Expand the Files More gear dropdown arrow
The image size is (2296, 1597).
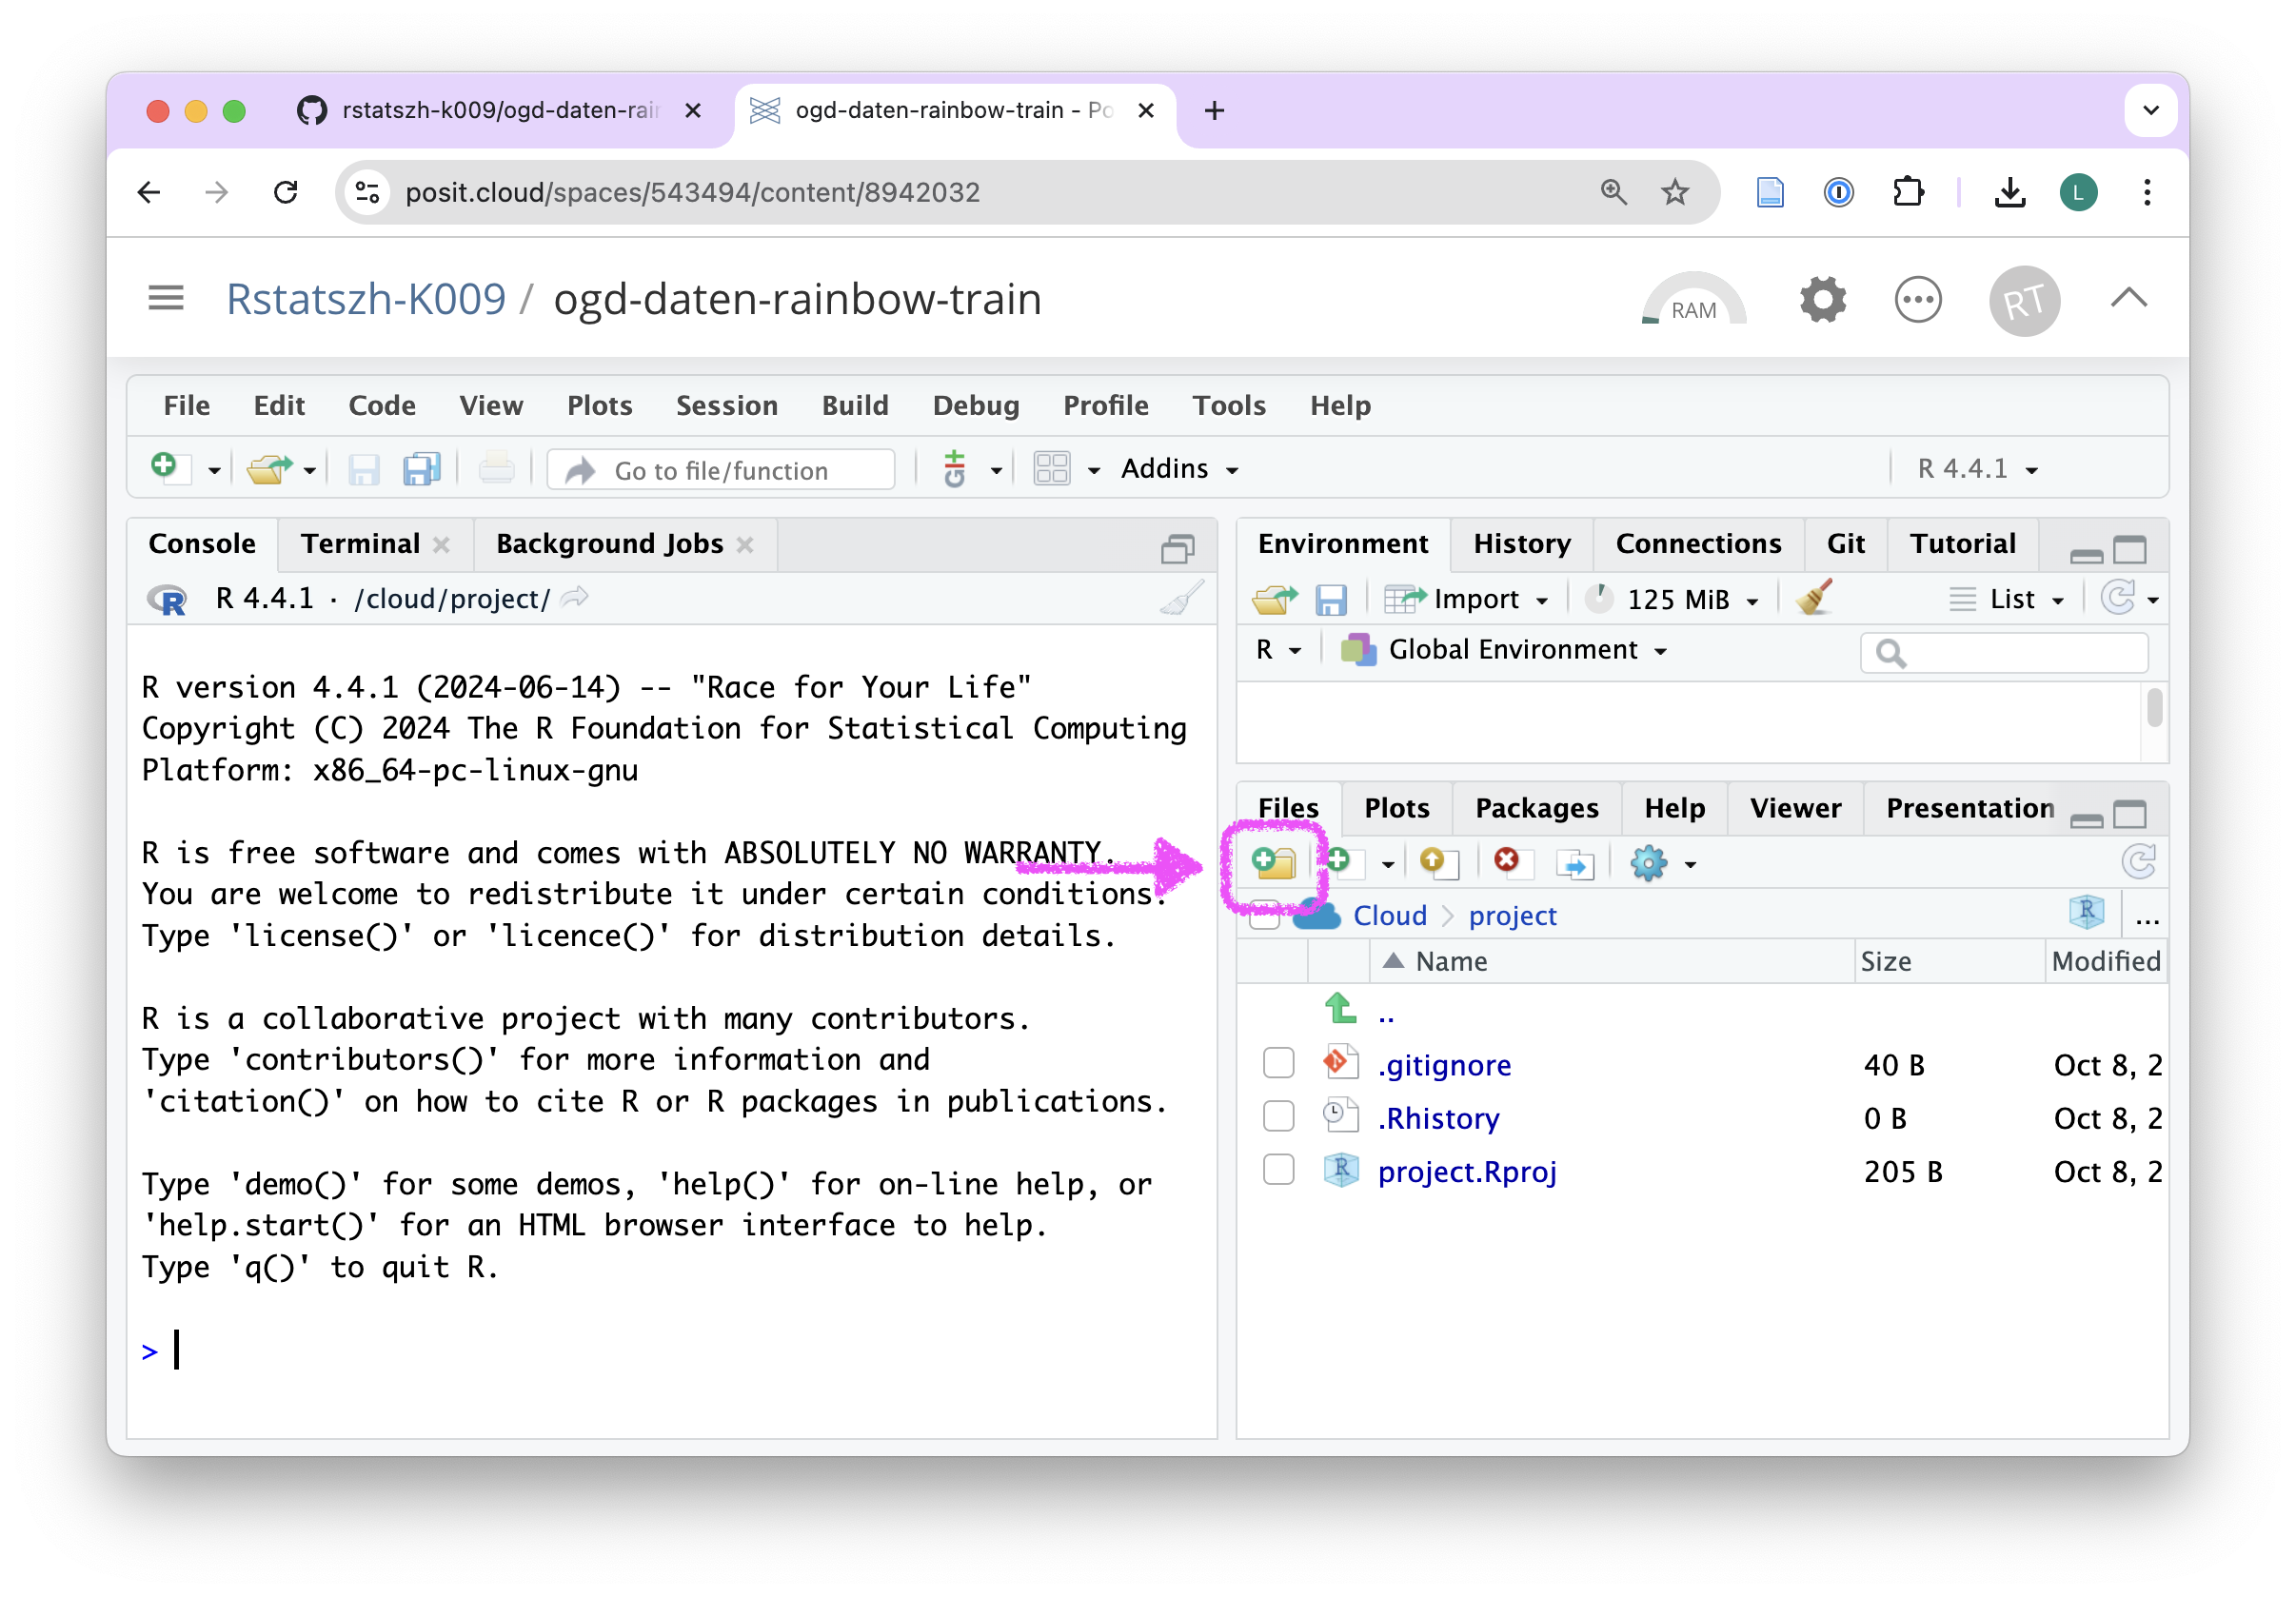pyautogui.click(x=1690, y=865)
